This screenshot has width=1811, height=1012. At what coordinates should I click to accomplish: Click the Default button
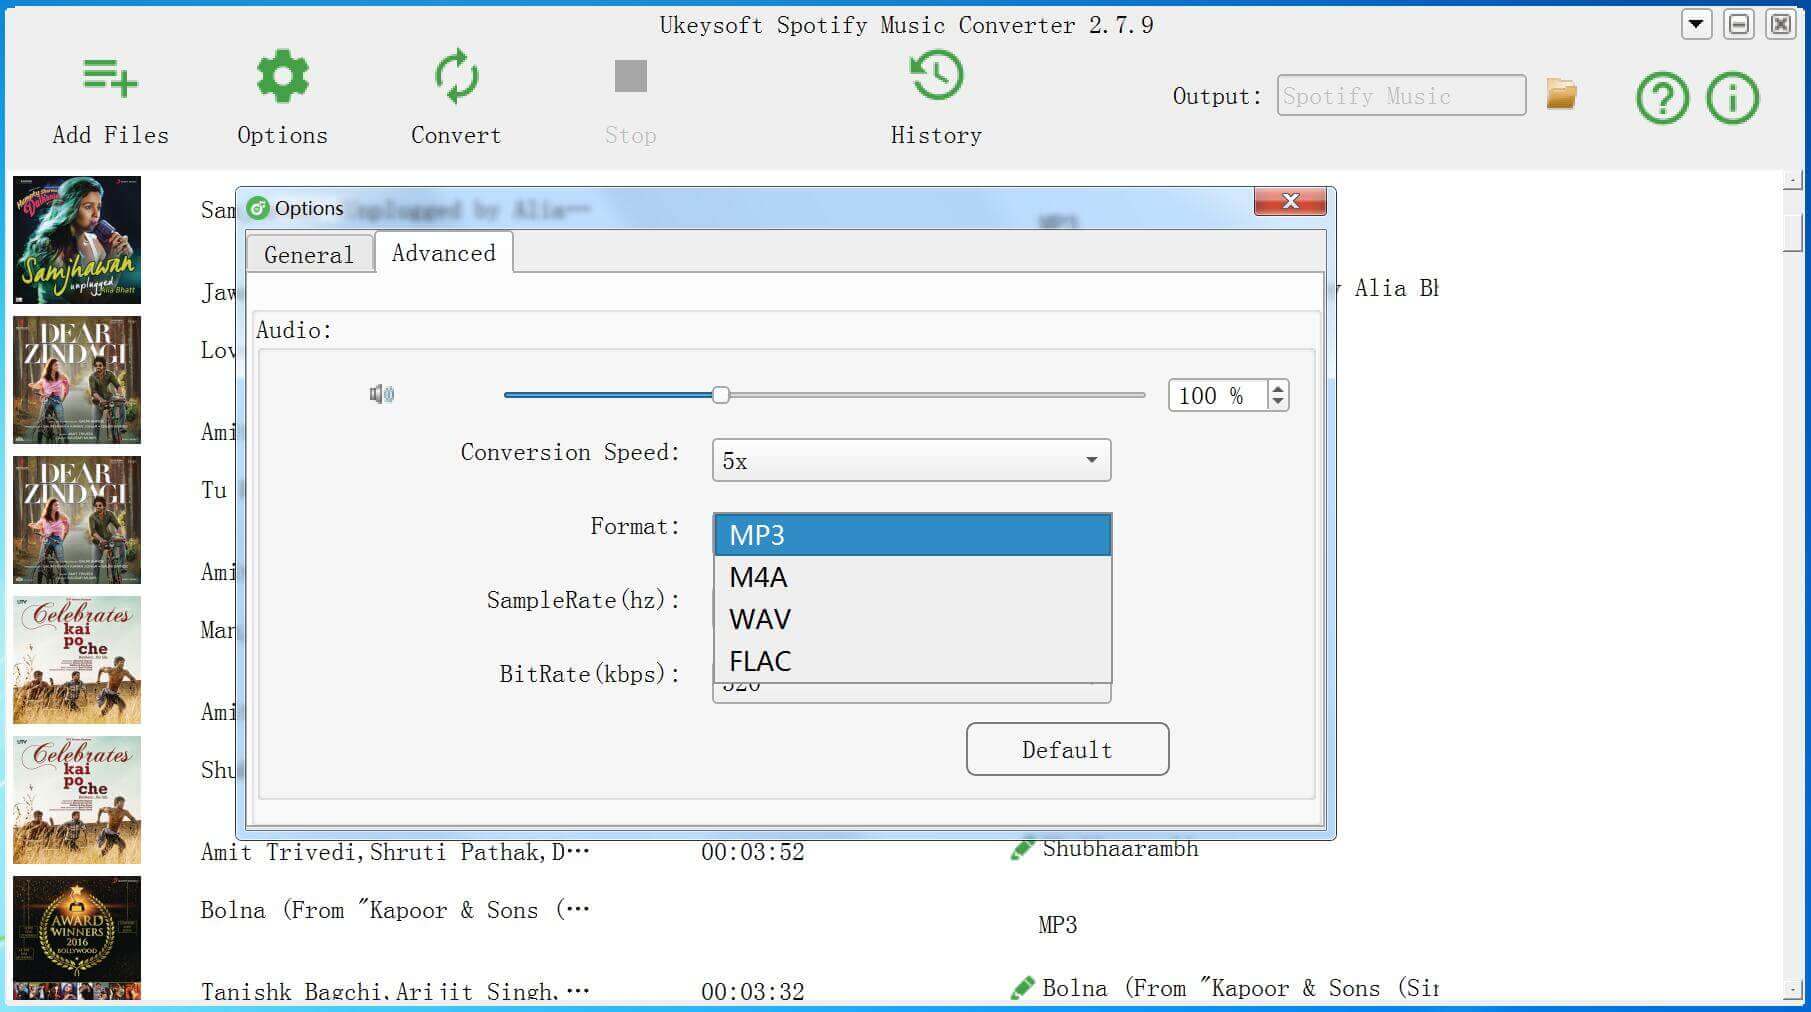[1067, 749]
